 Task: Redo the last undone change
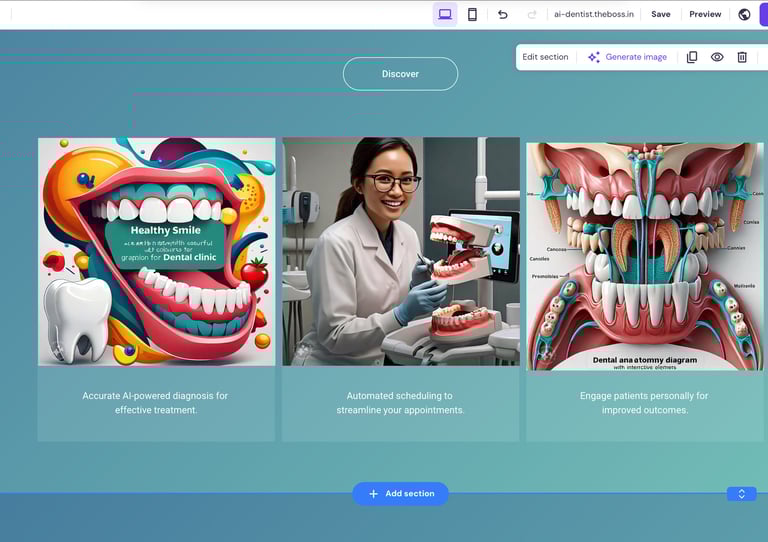tap(532, 14)
